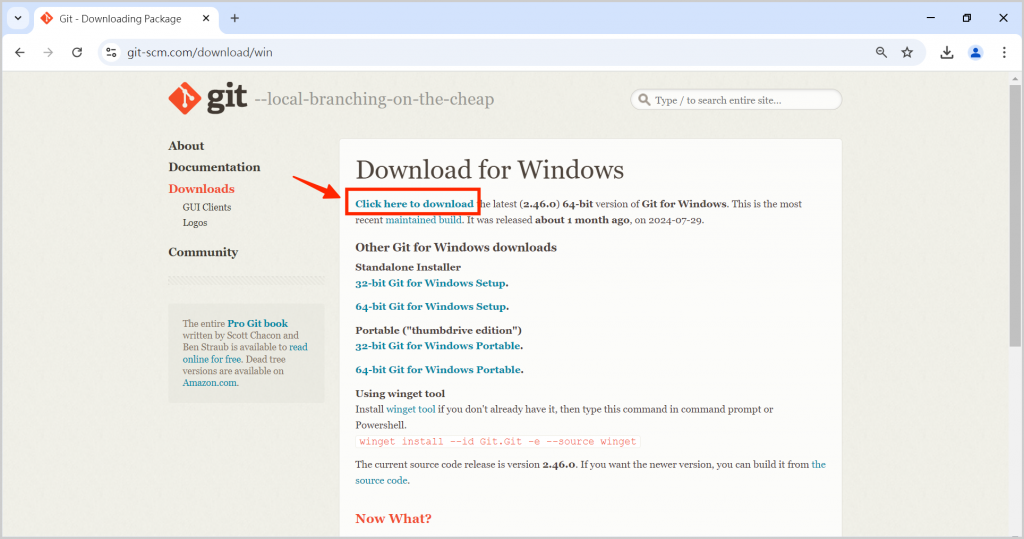1024x539 pixels.
Task: Open the 'maintained build' link
Action: point(423,220)
